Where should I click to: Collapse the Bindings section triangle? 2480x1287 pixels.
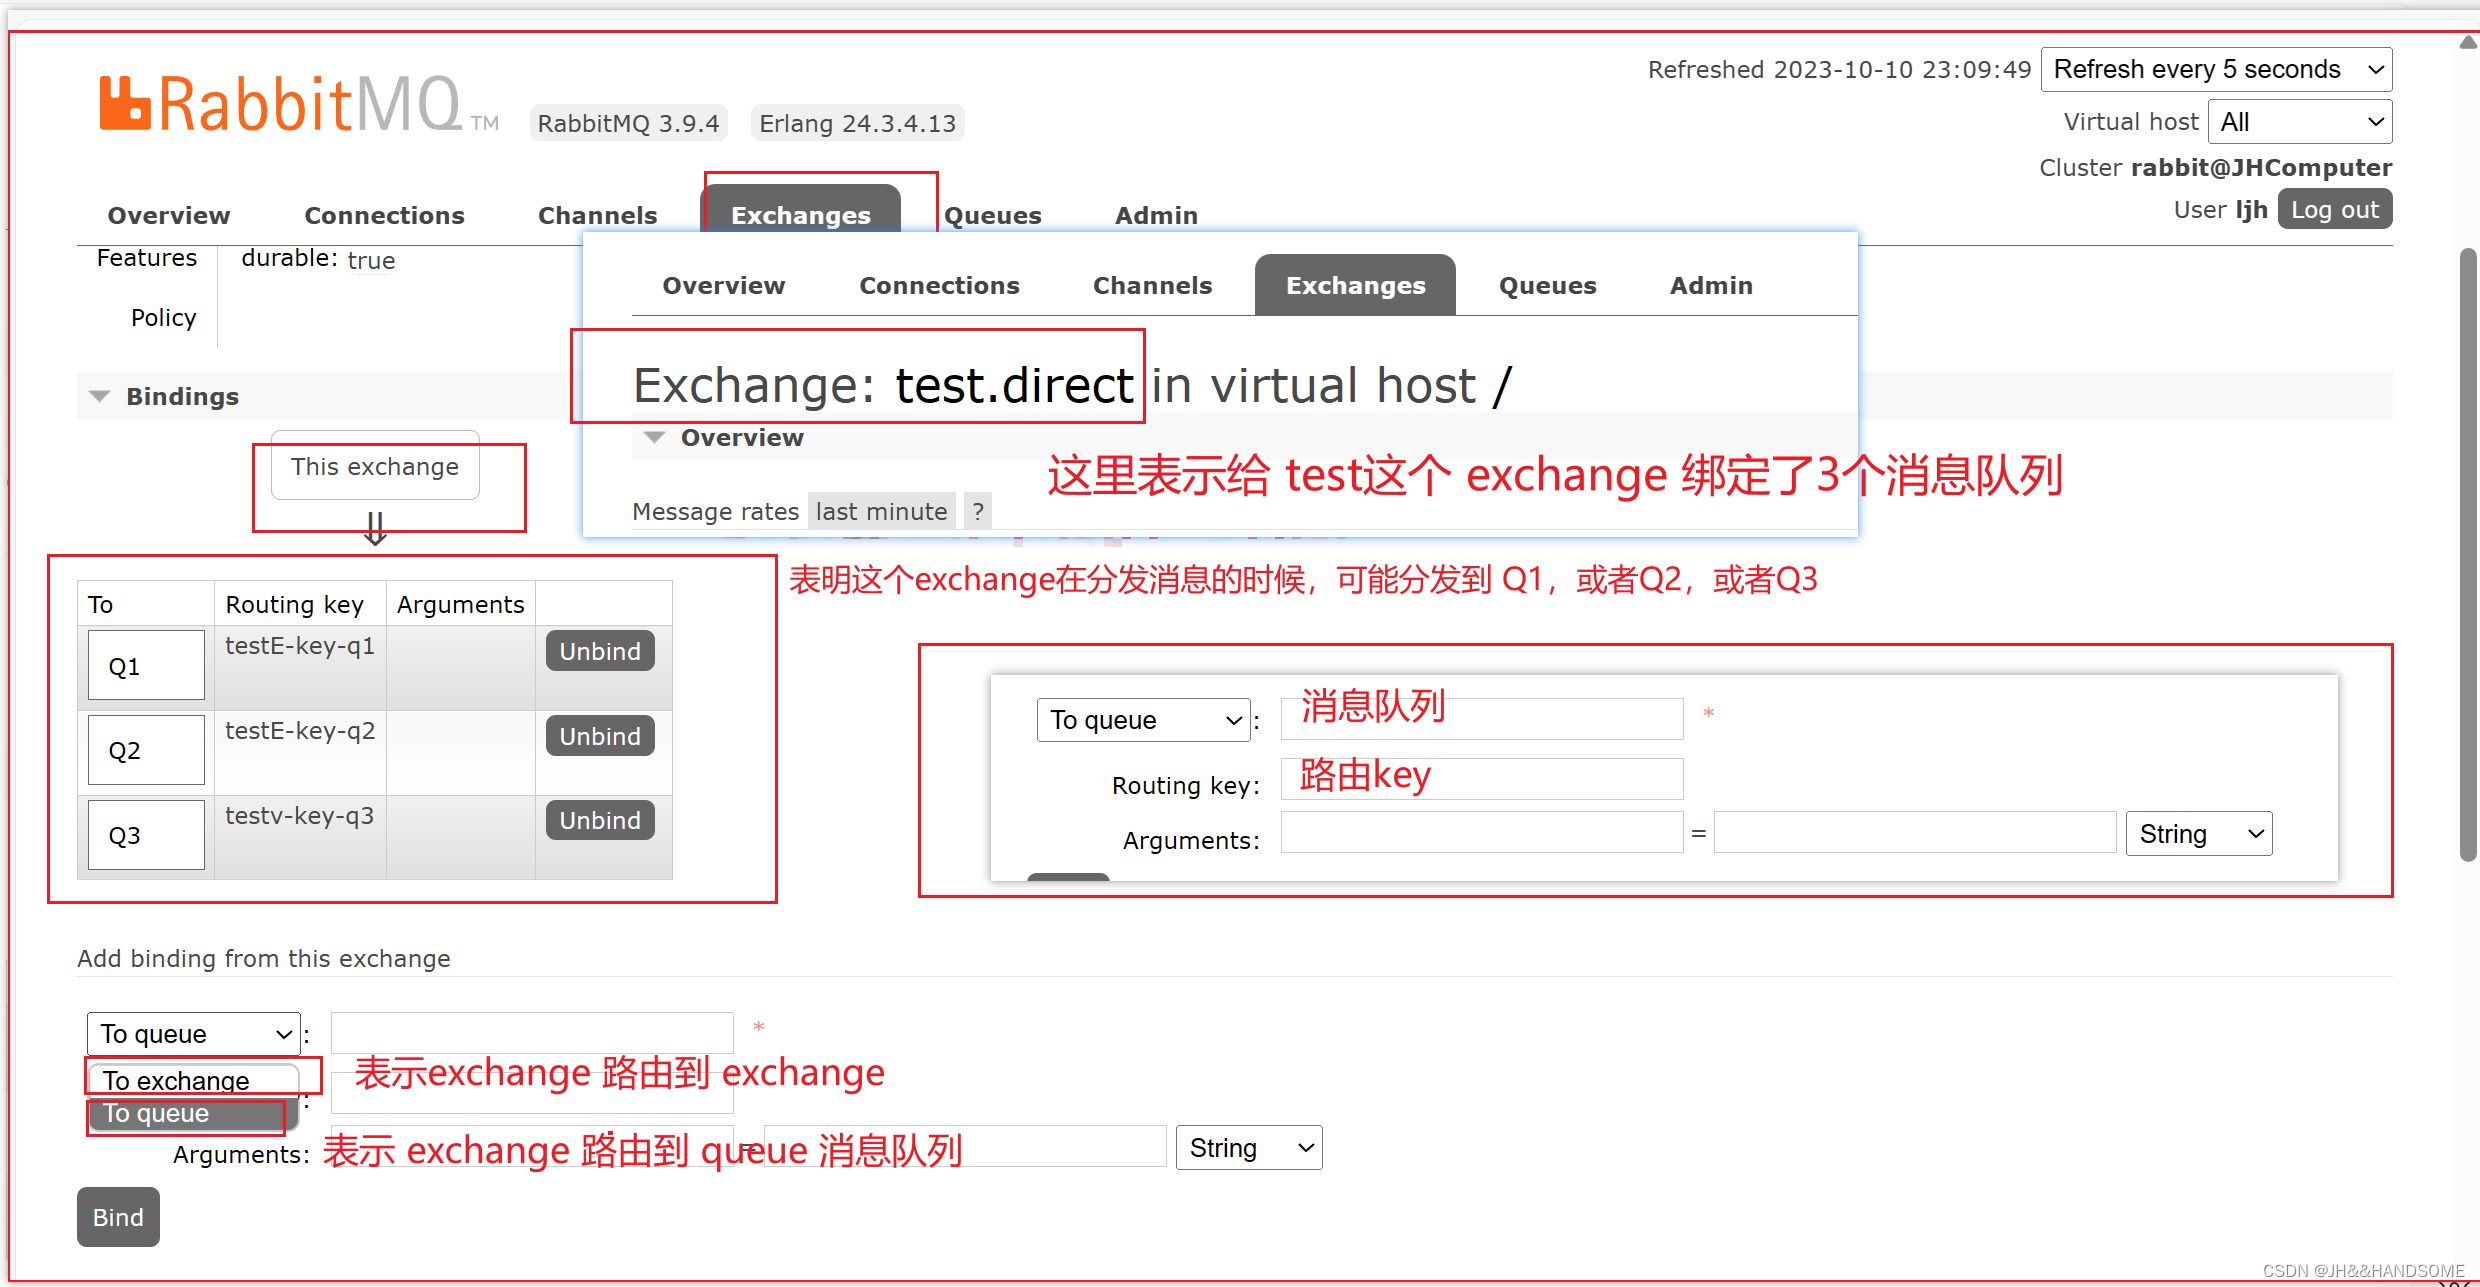point(99,396)
